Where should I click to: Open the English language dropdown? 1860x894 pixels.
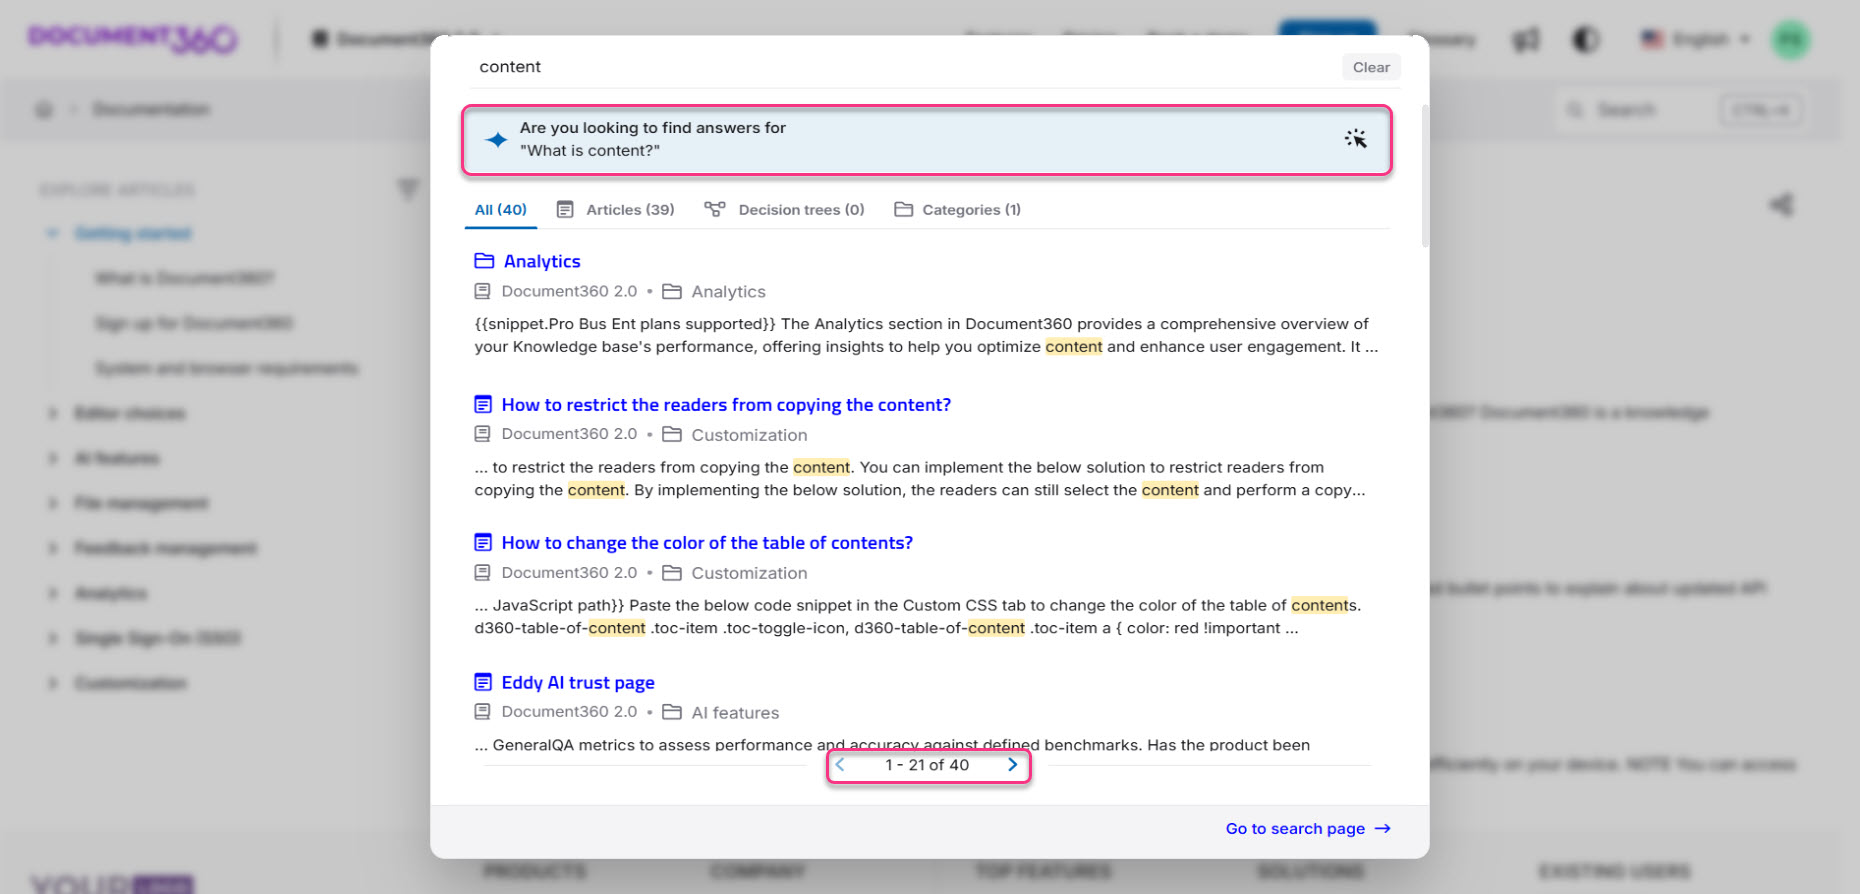1695,39
